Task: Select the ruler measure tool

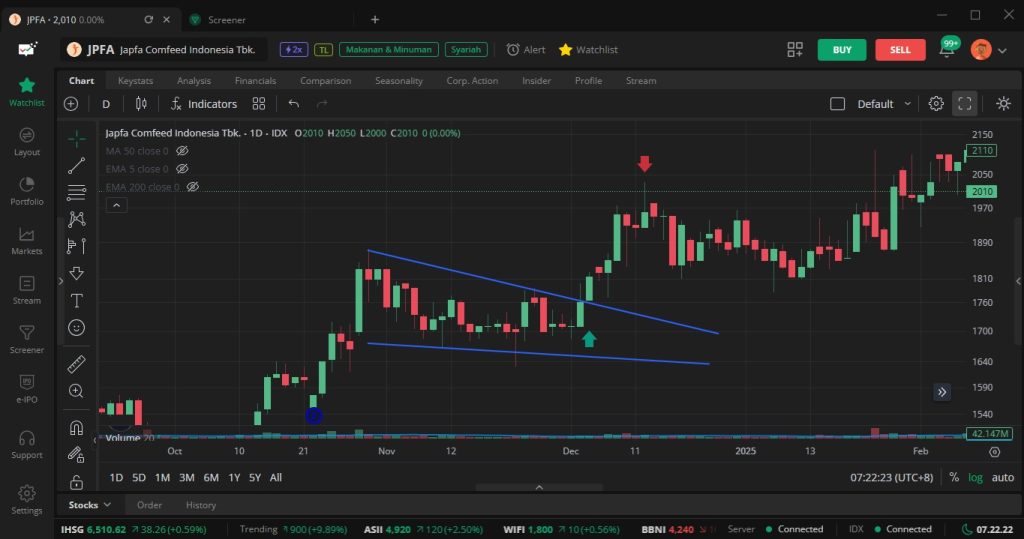Action: [76, 364]
